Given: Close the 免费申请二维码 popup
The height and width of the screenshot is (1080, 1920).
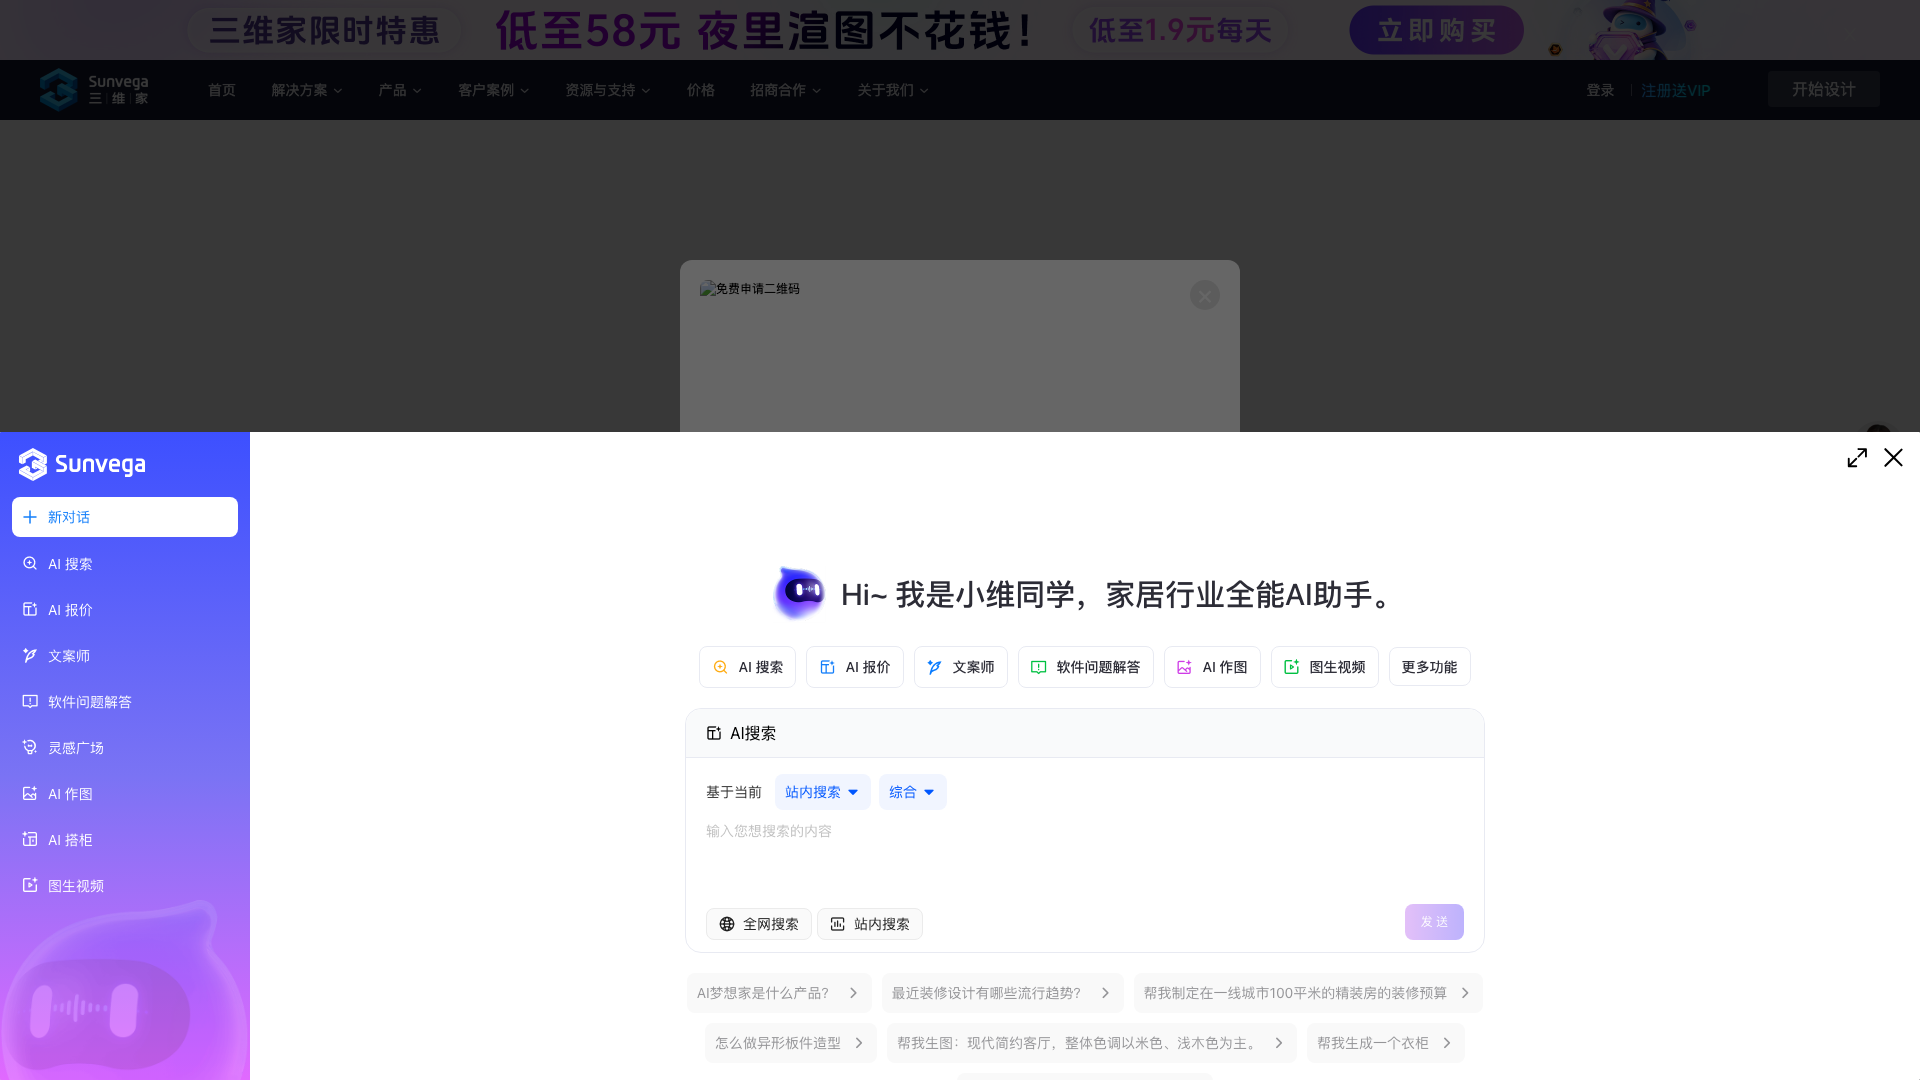Looking at the screenshot, I should pyautogui.click(x=1205, y=295).
